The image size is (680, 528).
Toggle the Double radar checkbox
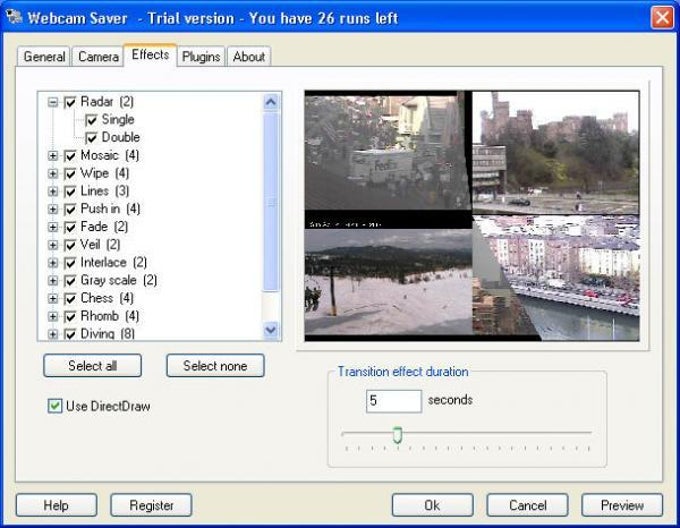pos(91,138)
